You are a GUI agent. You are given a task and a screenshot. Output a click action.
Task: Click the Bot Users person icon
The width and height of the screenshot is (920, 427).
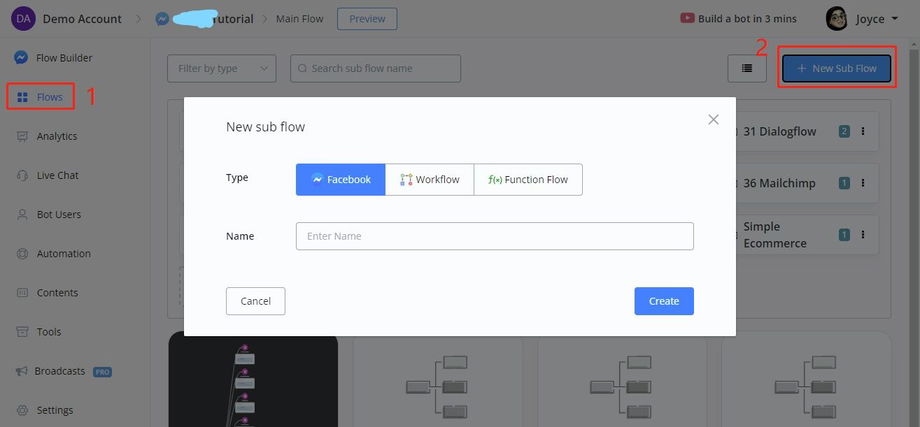click(22, 215)
